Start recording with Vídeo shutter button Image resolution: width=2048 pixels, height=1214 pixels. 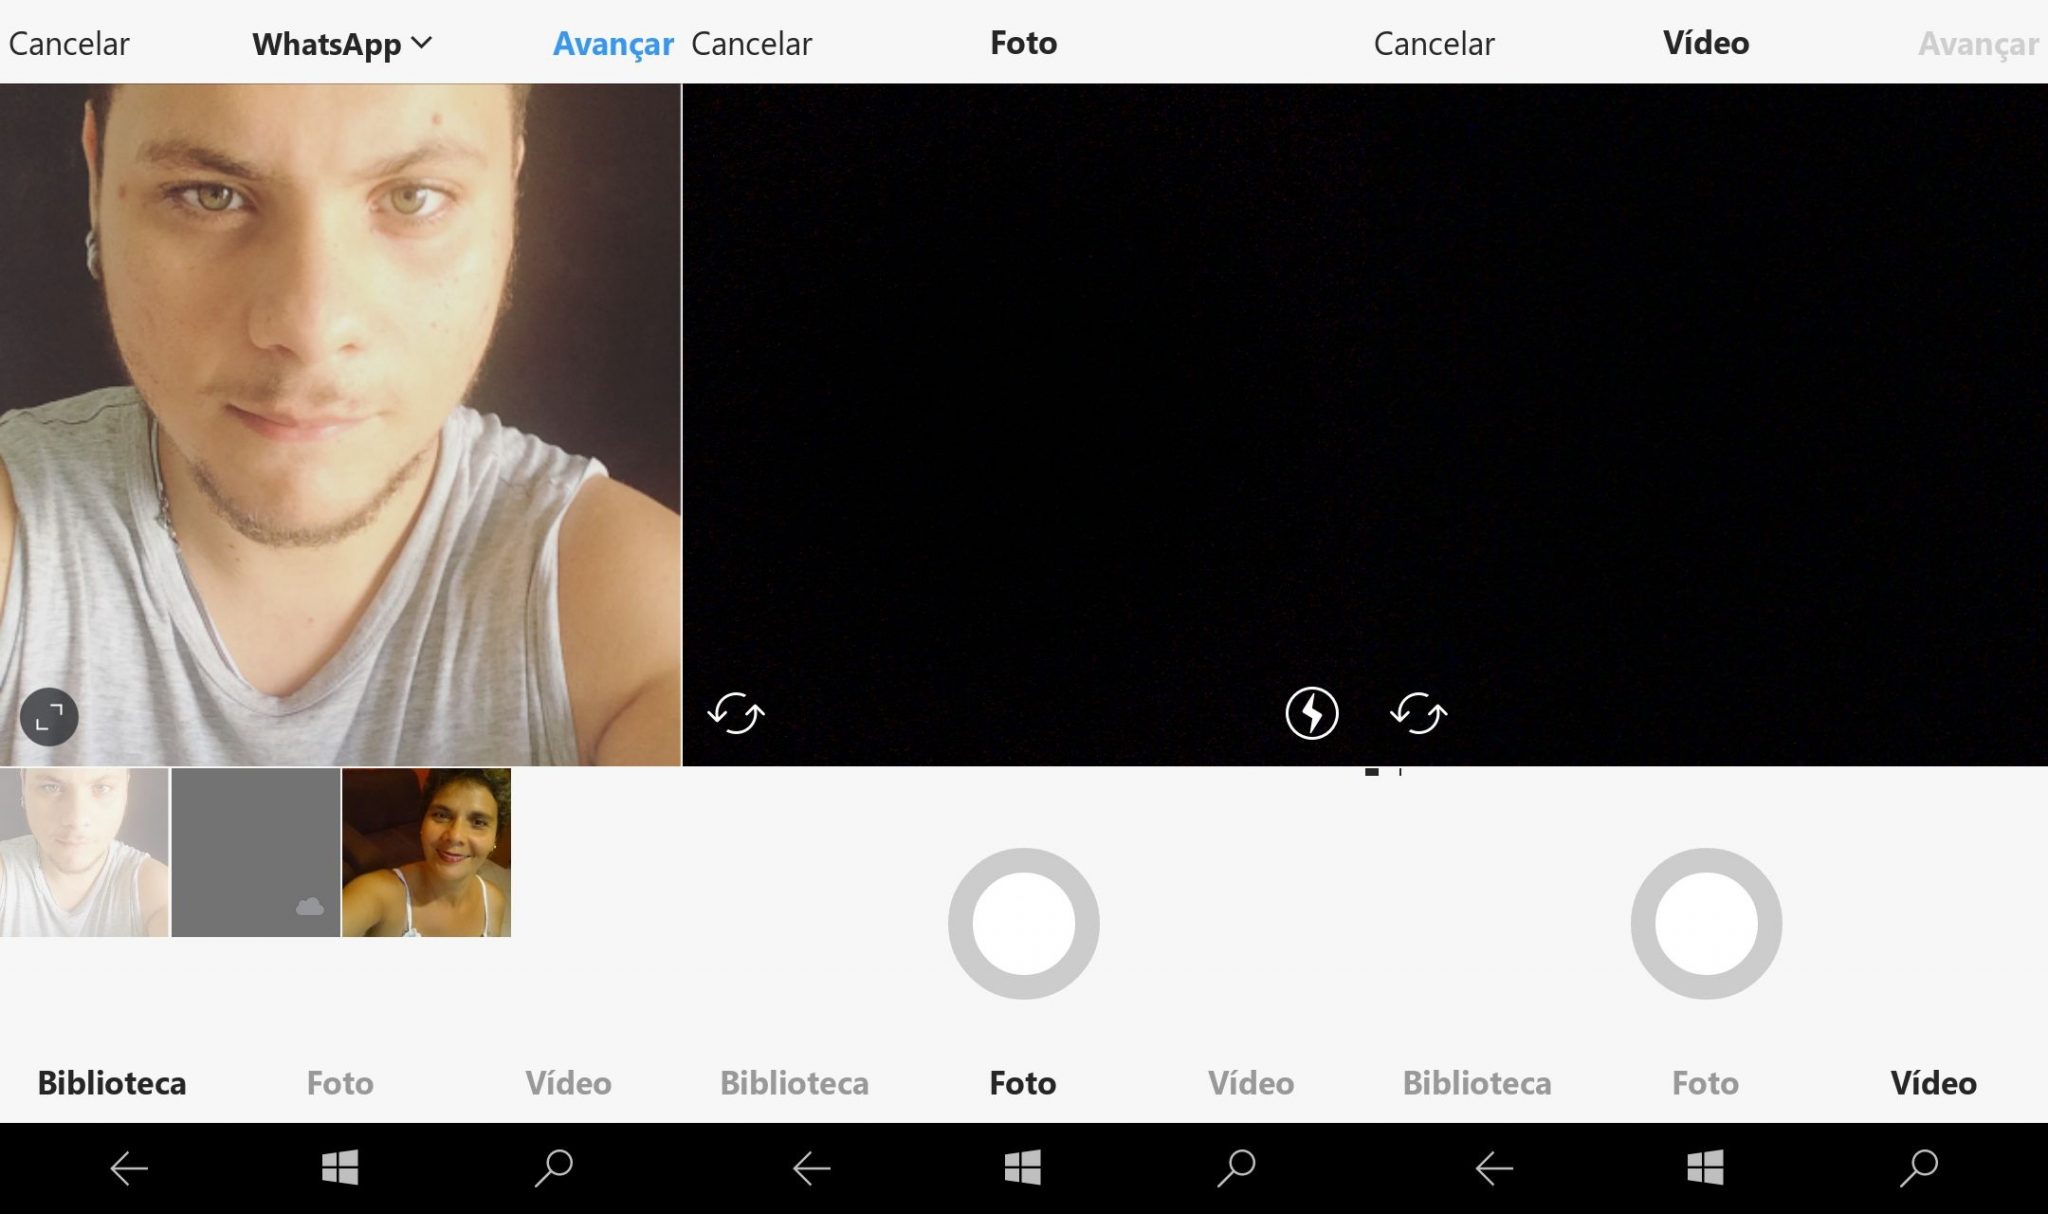(x=1706, y=923)
